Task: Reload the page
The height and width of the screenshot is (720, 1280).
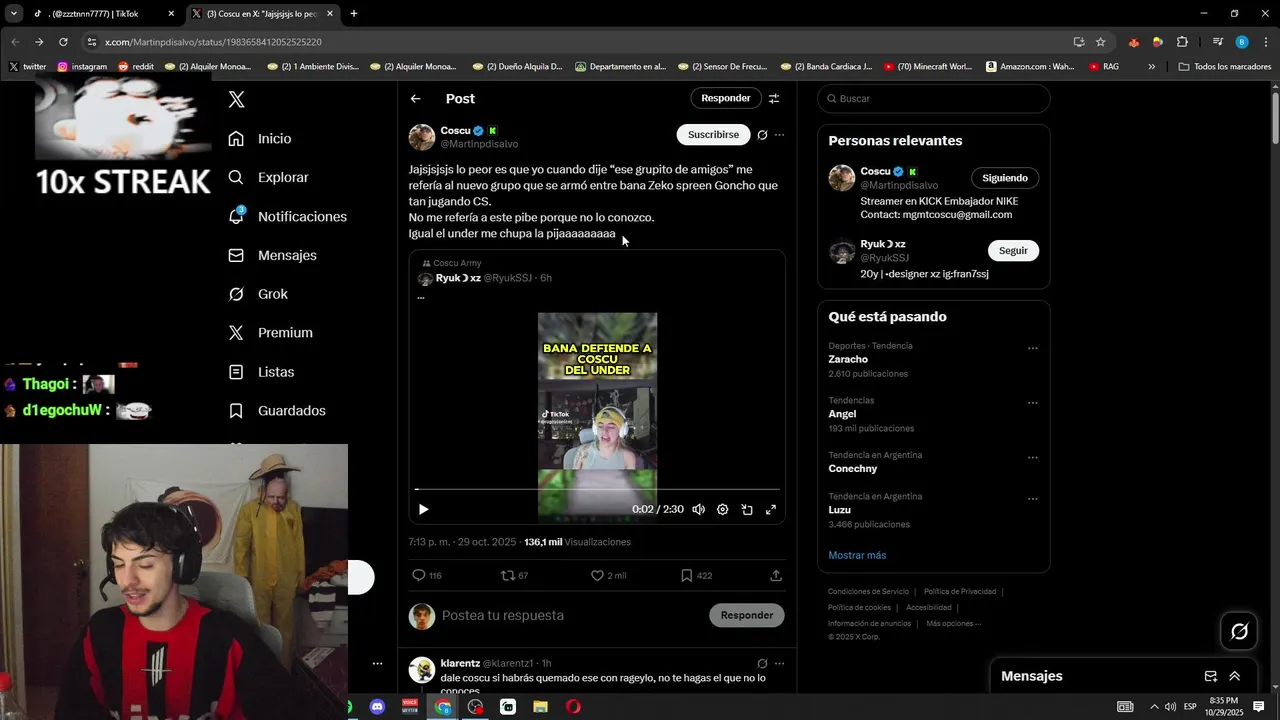Action: (63, 42)
